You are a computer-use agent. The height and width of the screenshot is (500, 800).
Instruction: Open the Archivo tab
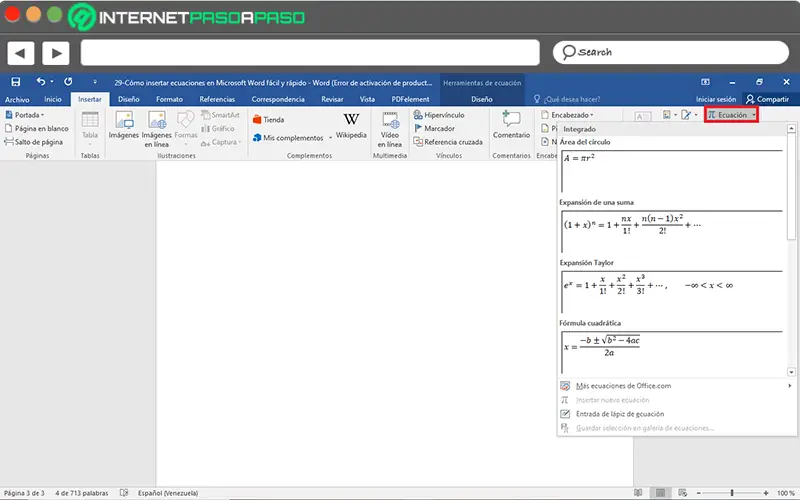pyautogui.click(x=17, y=99)
